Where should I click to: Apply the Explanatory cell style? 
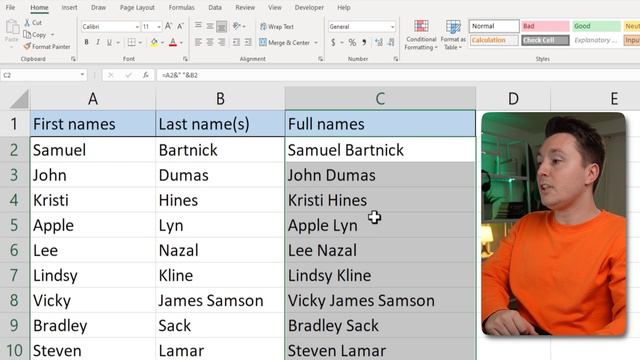[x=596, y=40]
